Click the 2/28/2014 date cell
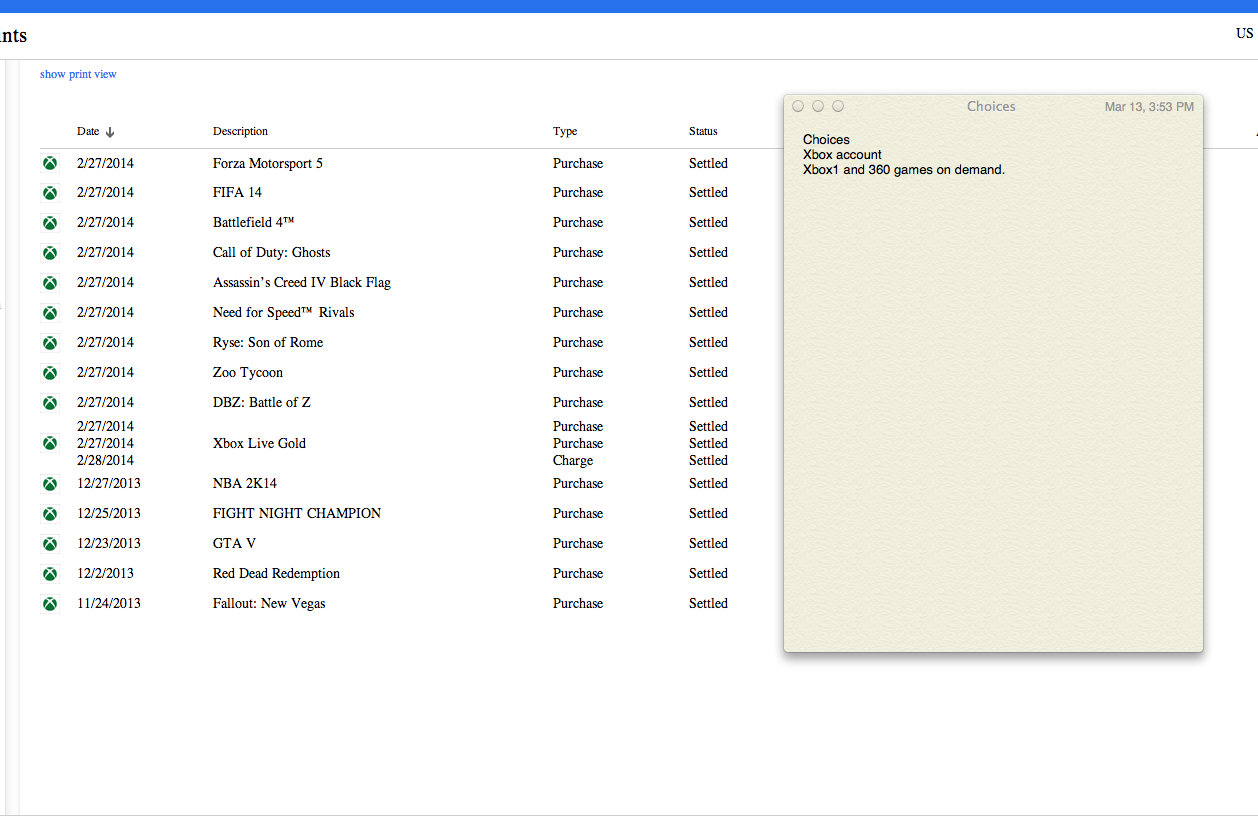Image resolution: width=1258 pixels, height=821 pixels. point(105,460)
